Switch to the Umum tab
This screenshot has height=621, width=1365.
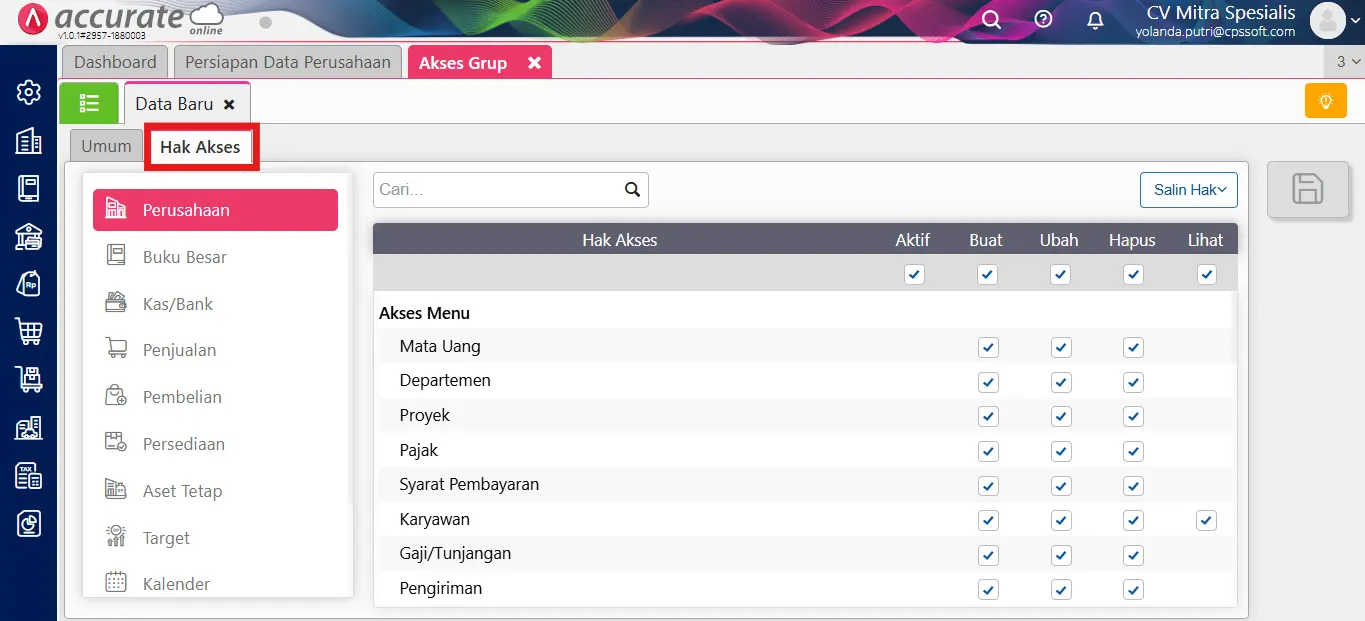pyautogui.click(x=105, y=145)
